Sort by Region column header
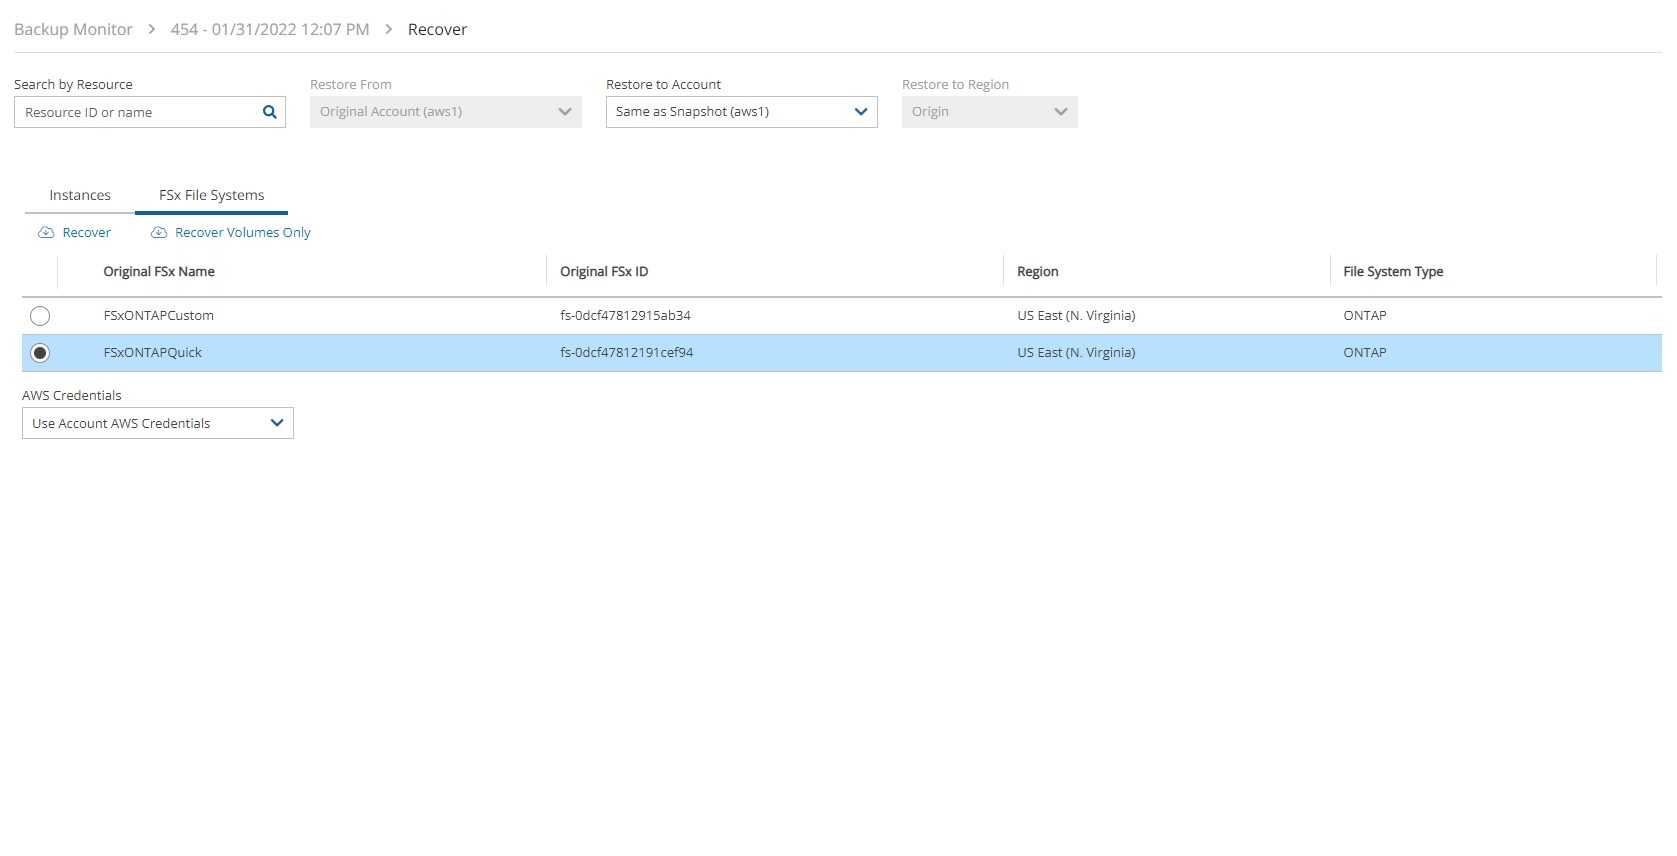Screen dimensions: 1677x856 pyautogui.click(x=1037, y=272)
